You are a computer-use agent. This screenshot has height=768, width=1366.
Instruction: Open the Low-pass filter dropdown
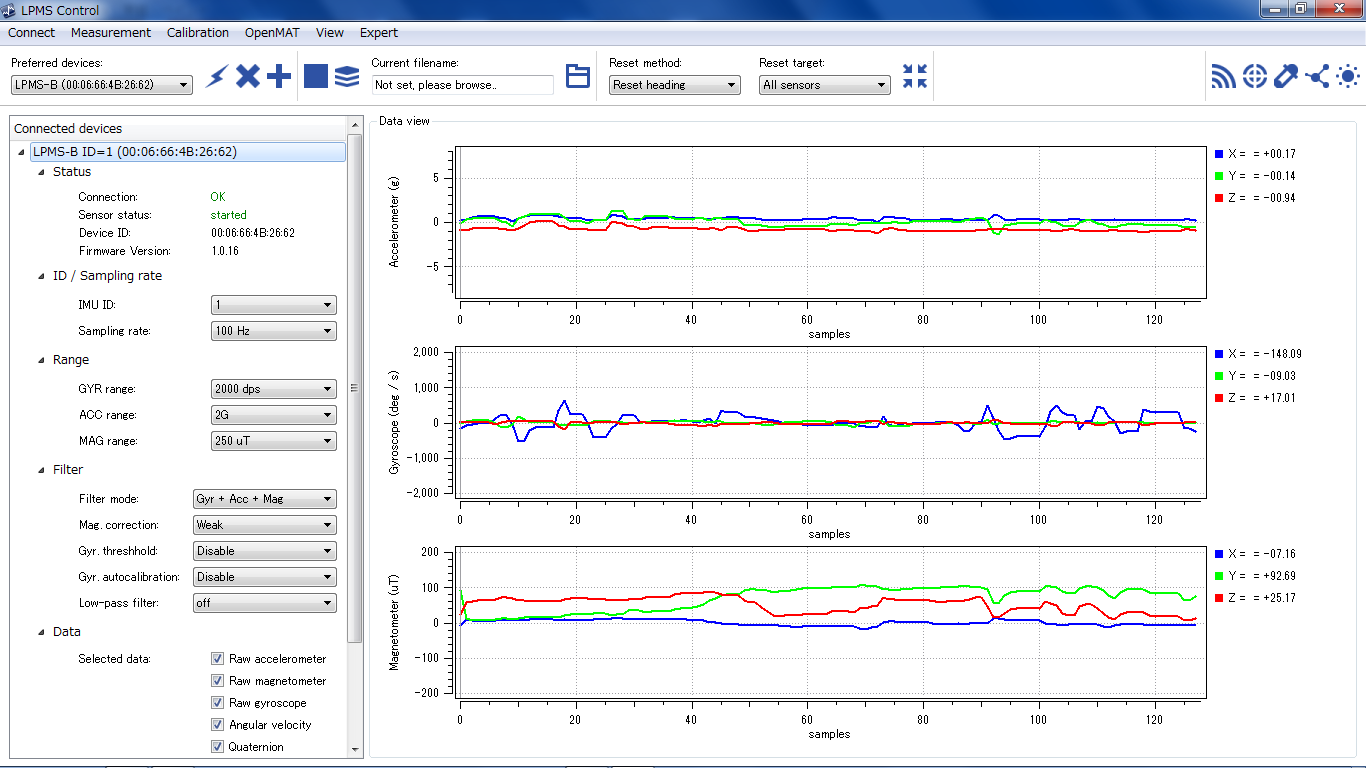pyautogui.click(x=265, y=603)
